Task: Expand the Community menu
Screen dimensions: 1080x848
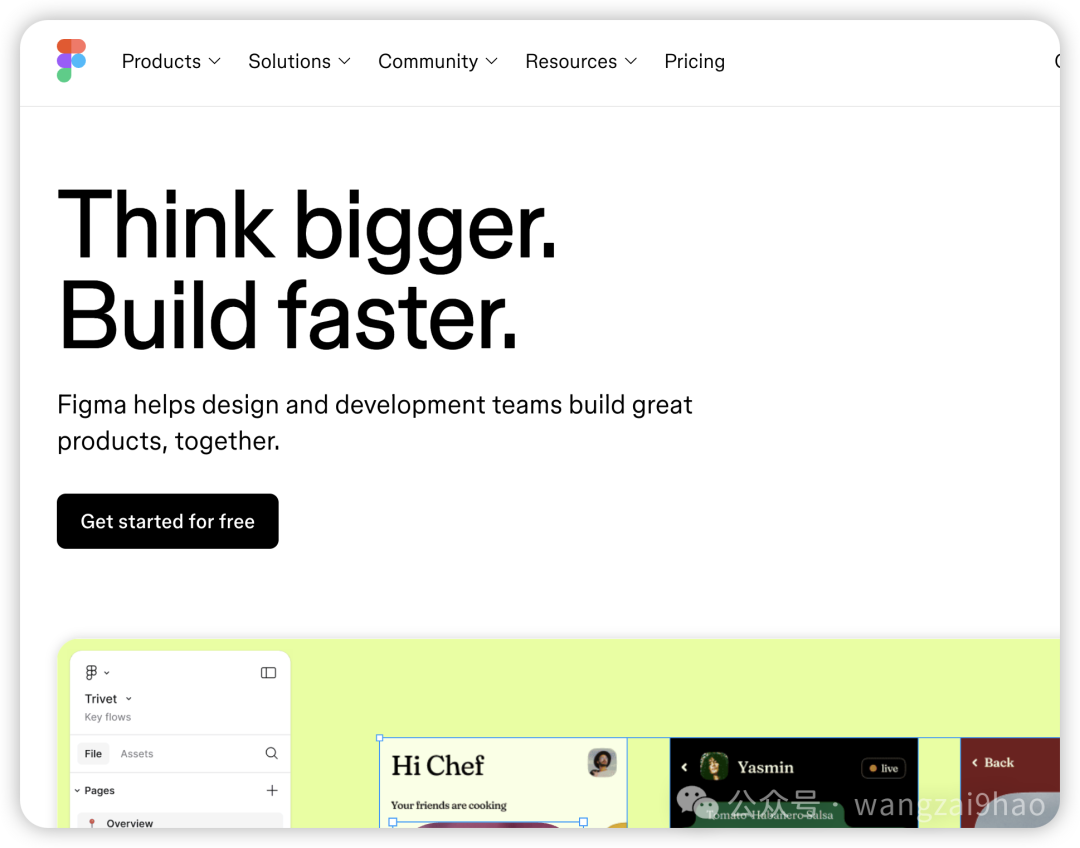Action: click(437, 61)
